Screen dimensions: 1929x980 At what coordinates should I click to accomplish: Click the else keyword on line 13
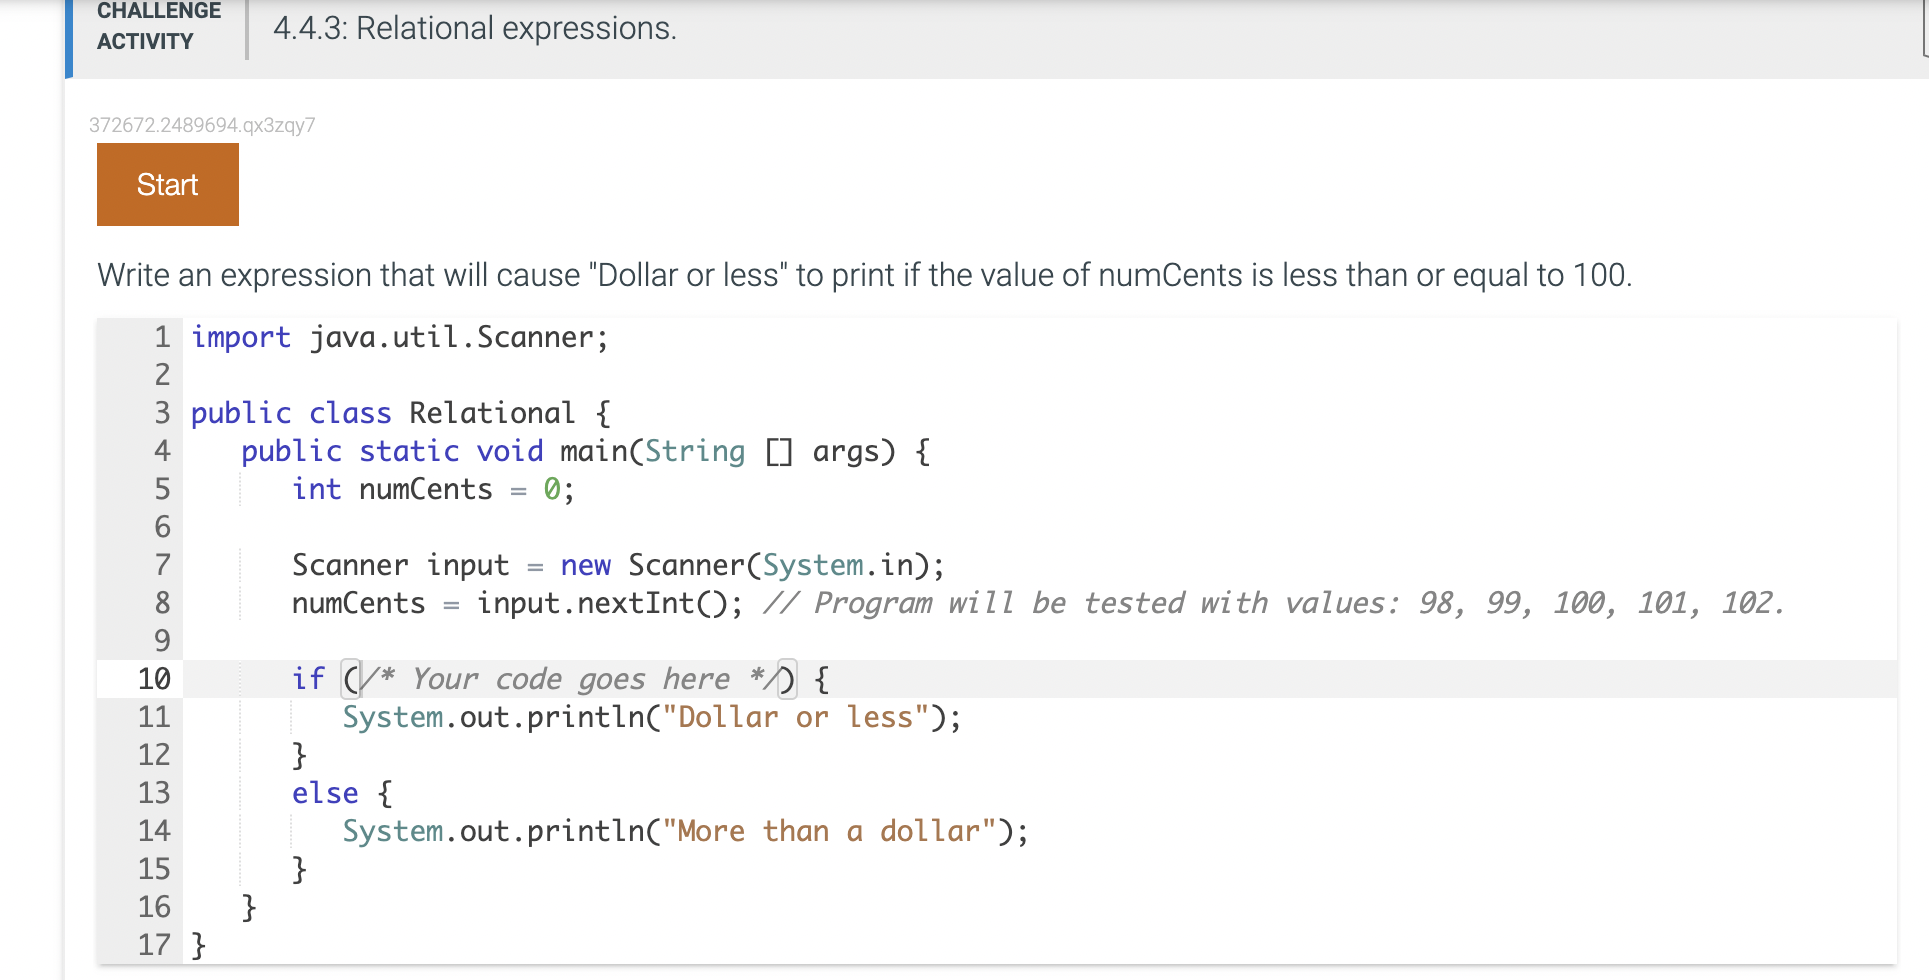click(325, 793)
